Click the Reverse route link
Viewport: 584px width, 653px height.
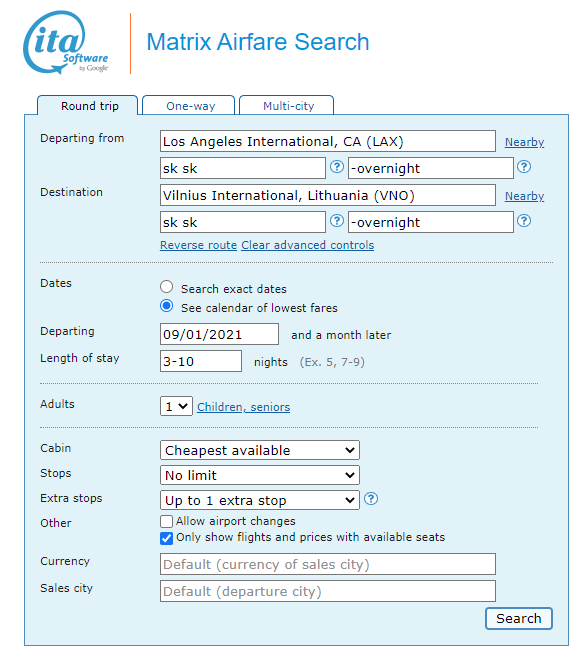[x=198, y=245]
